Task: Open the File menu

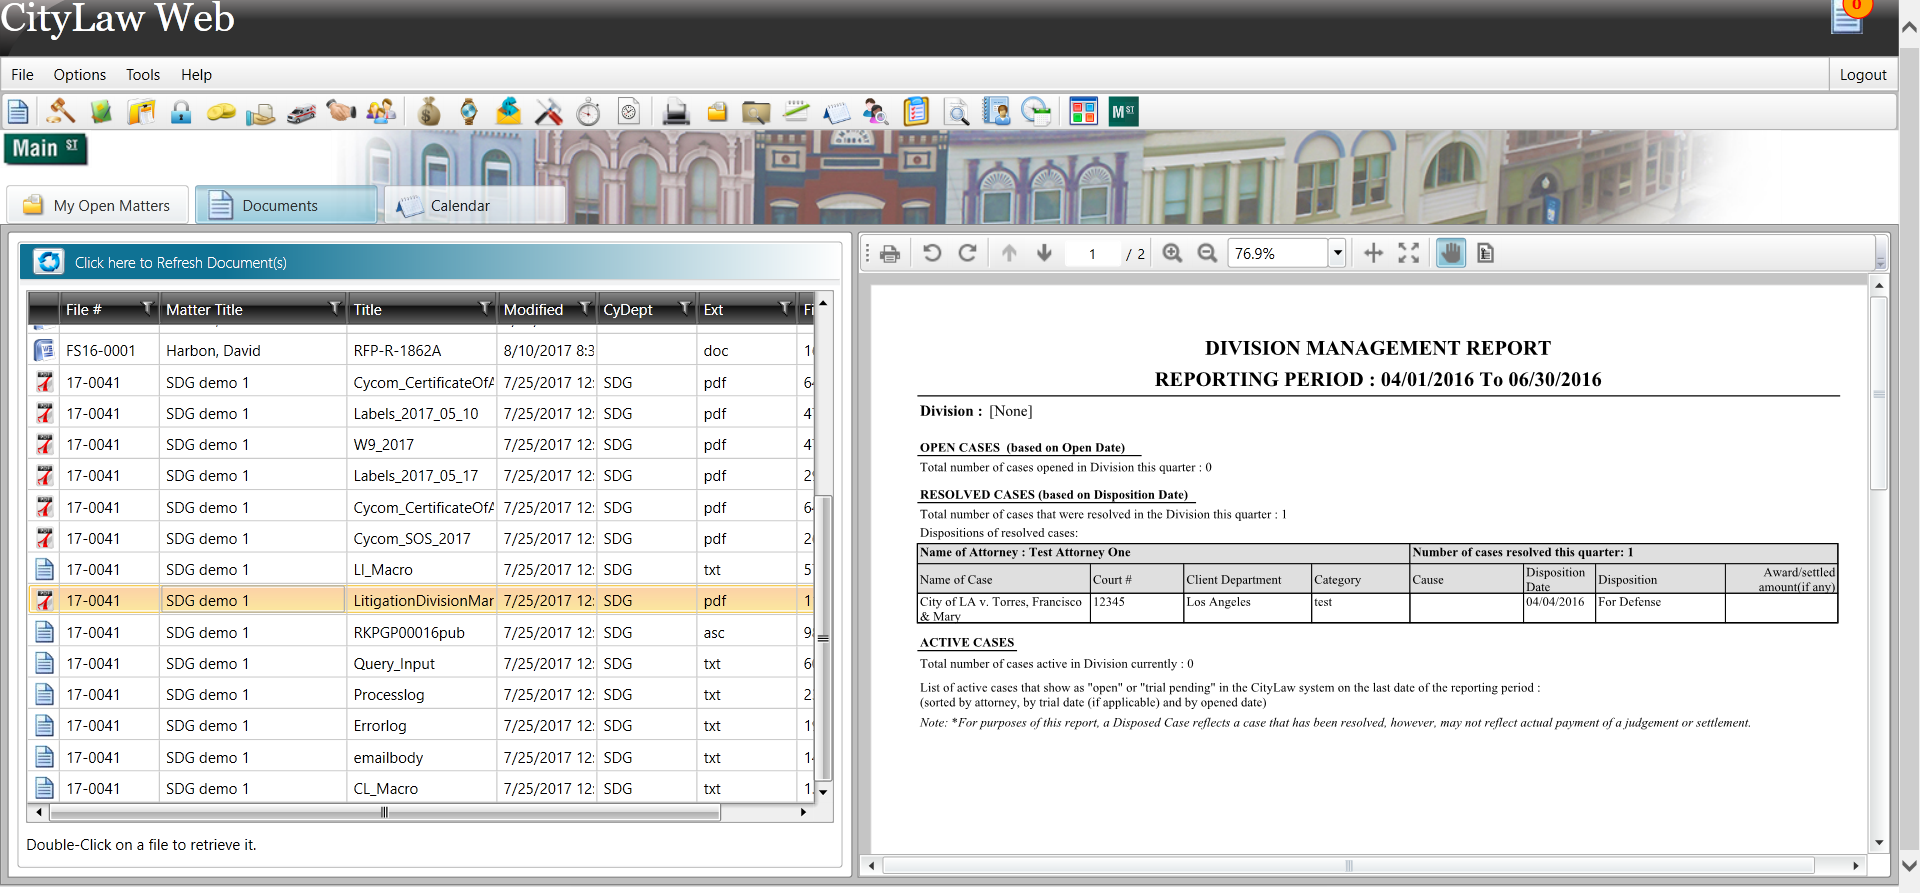Action: [x=22, y=75]
